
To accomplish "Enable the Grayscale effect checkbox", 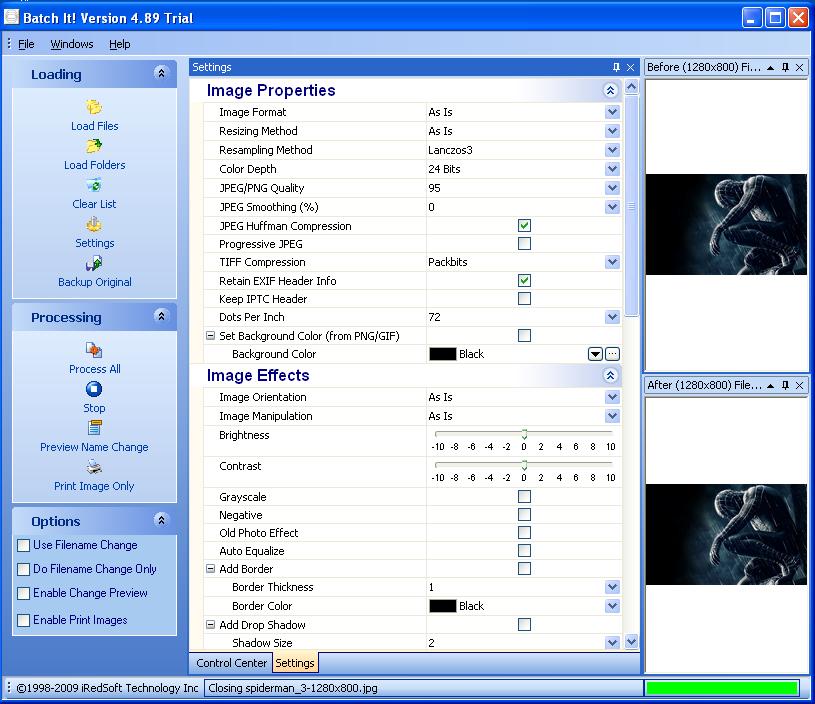I will click(524, 497).
